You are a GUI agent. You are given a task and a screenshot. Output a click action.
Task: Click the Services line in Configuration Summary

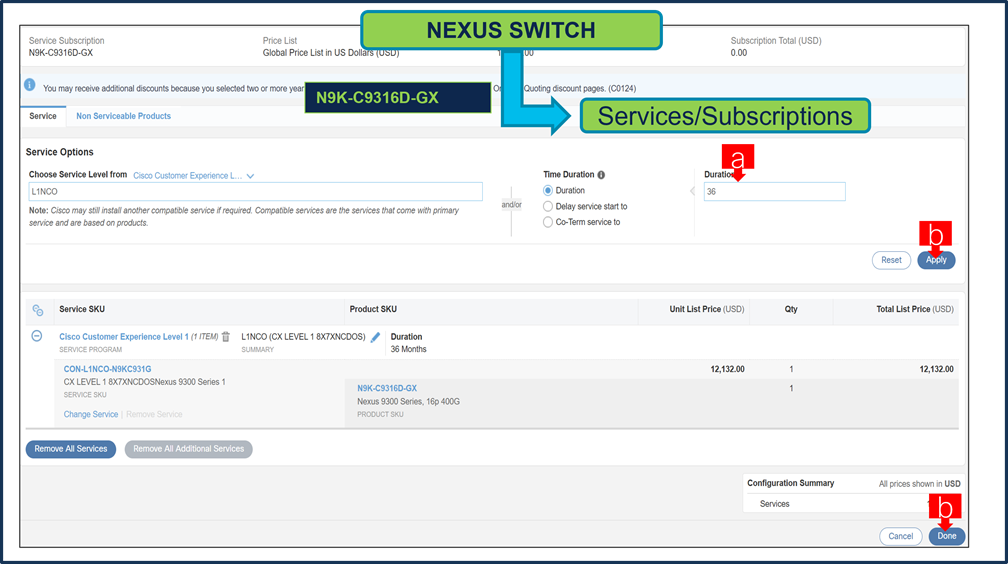click(x=774, y=504)
